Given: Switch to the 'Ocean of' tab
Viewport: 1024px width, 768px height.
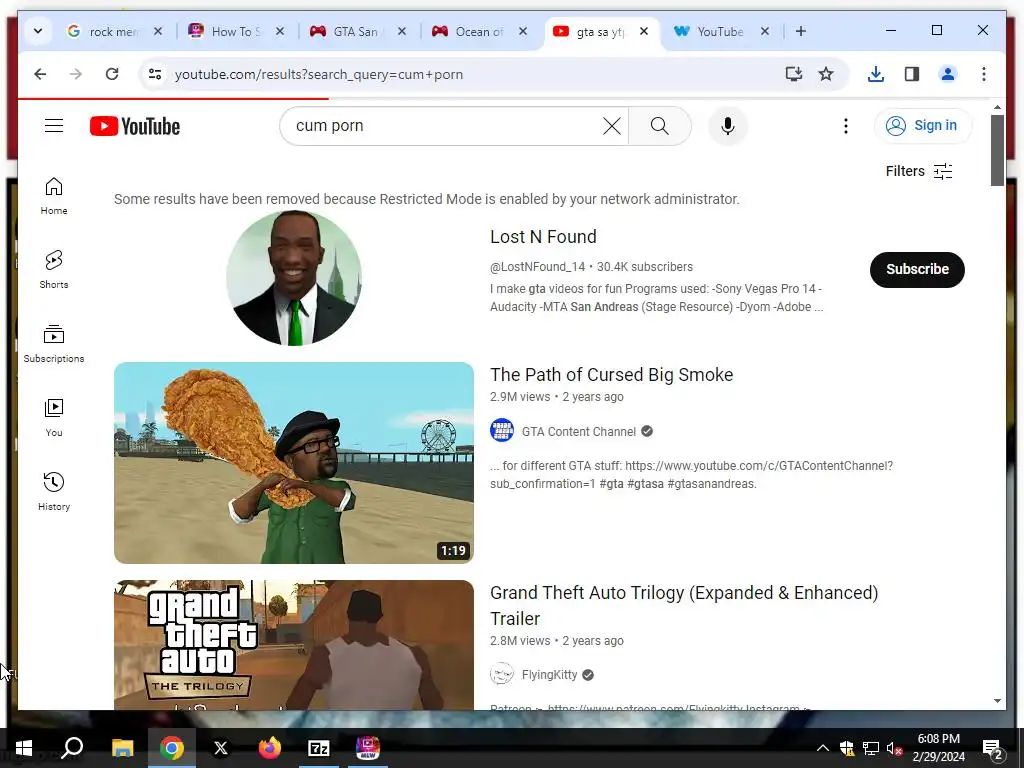Looking at the screenshot, I should click(x=472, y=31).
